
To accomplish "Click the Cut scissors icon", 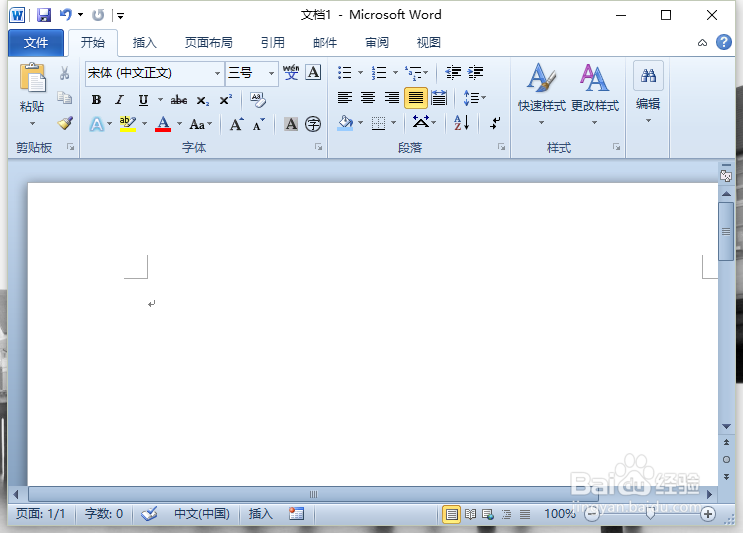I will 64,73.
